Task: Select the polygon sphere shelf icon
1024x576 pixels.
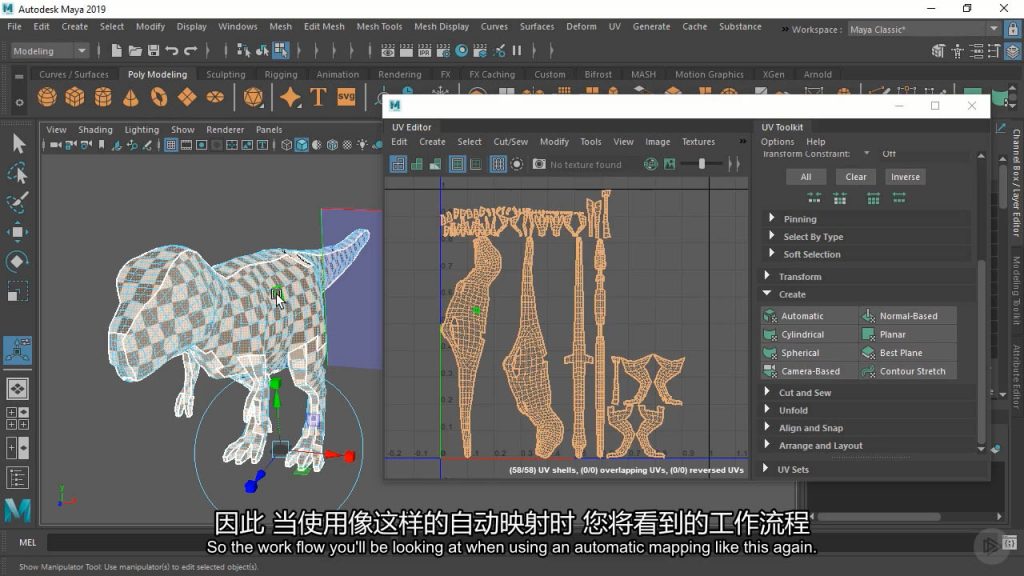Action: [x=47, y=97]
